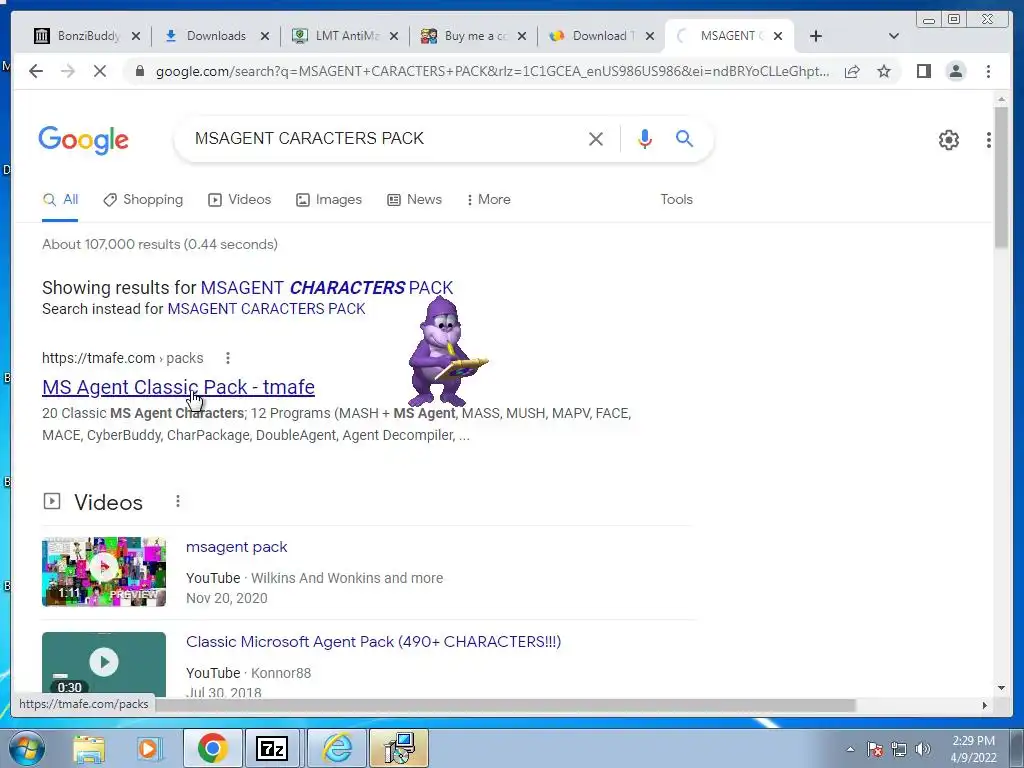Launch Windows Media Player from taskbar
The width and height of the screenshot is (1024, 768).
pyautogui.click(x=149, y=748)
